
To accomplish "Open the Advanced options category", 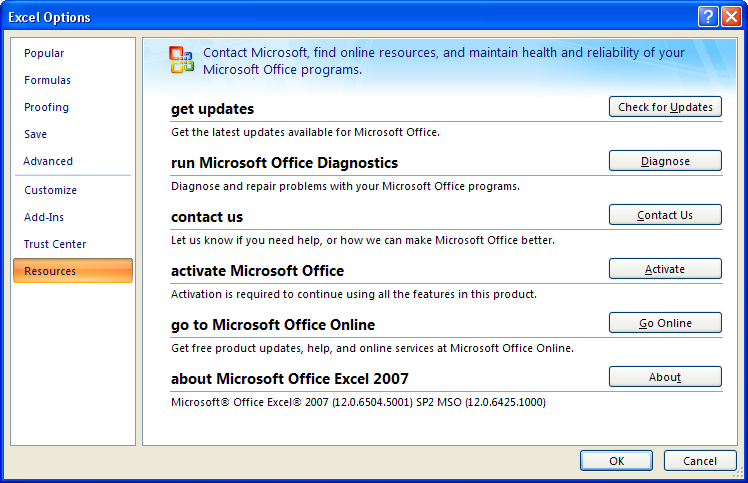I will tap(48, 161).
